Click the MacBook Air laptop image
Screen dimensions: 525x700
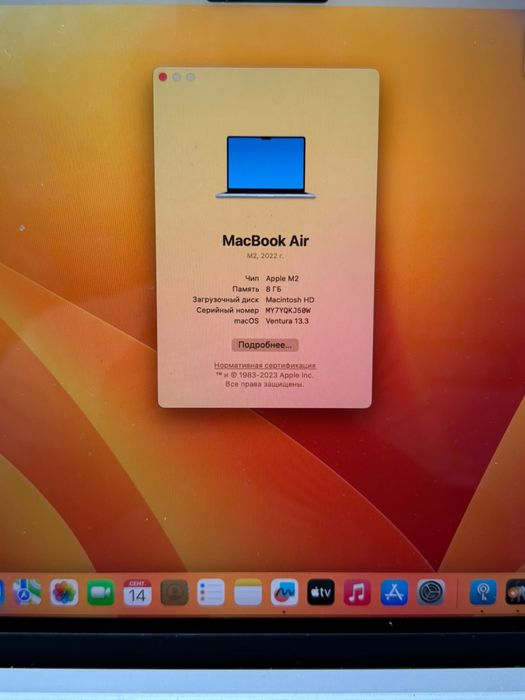(266, 167)
